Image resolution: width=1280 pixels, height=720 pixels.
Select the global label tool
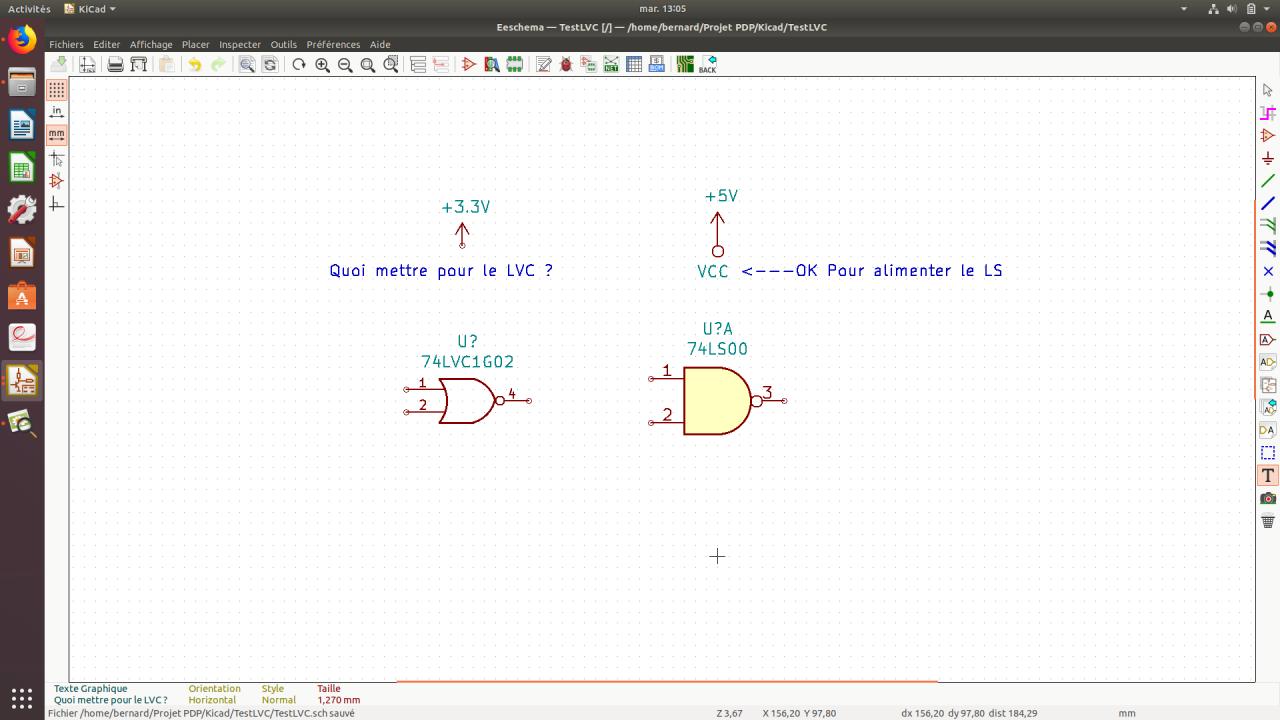pyautogui.click(x=1268, y=339)
